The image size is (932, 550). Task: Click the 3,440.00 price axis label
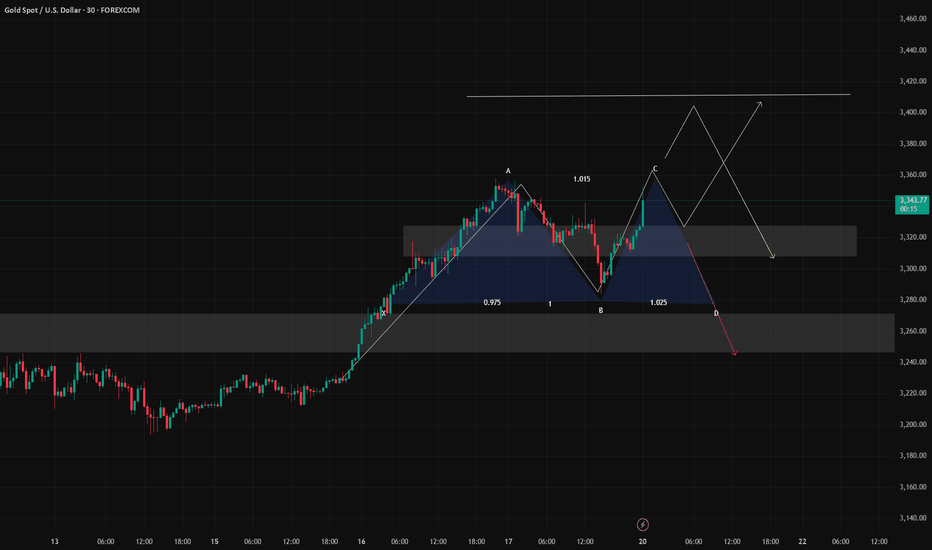point(912,50)
